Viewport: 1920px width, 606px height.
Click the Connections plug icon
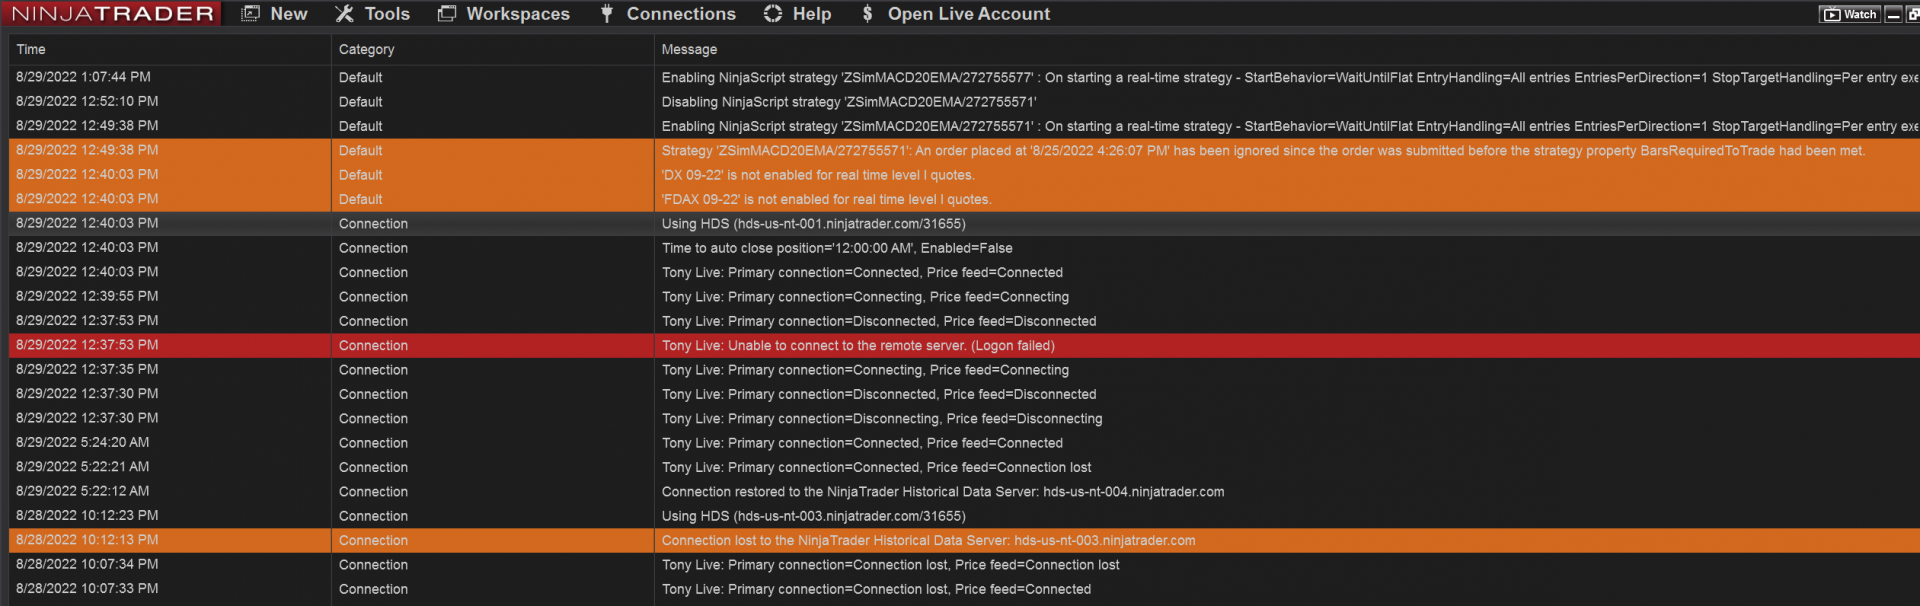(607, 14)
